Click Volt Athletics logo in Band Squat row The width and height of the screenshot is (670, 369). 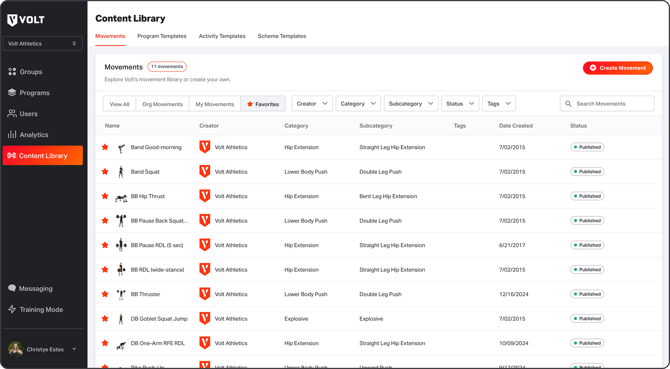[205, 172]
